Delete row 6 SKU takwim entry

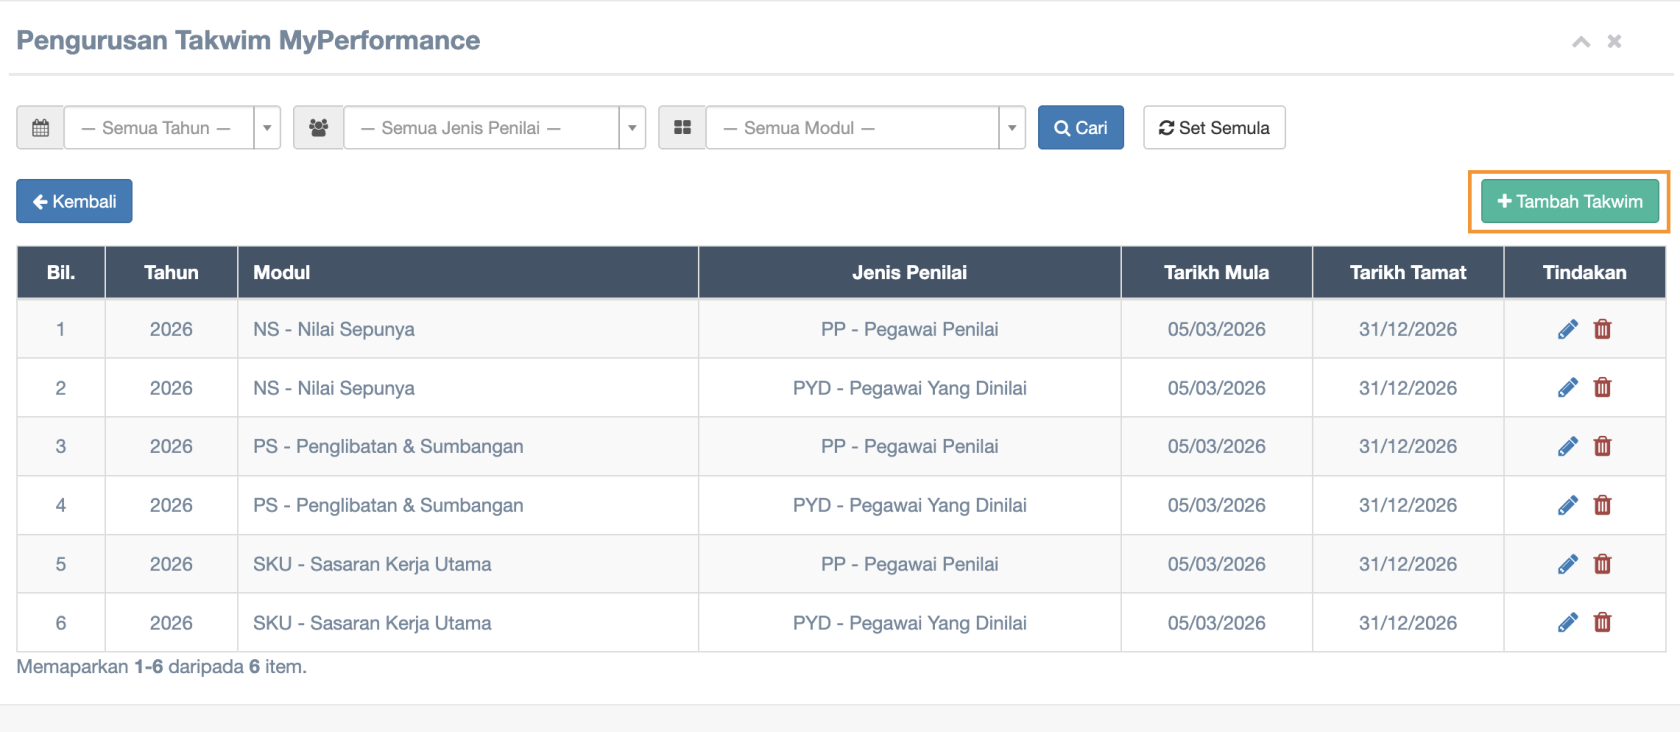click(x=1602, y=623)
